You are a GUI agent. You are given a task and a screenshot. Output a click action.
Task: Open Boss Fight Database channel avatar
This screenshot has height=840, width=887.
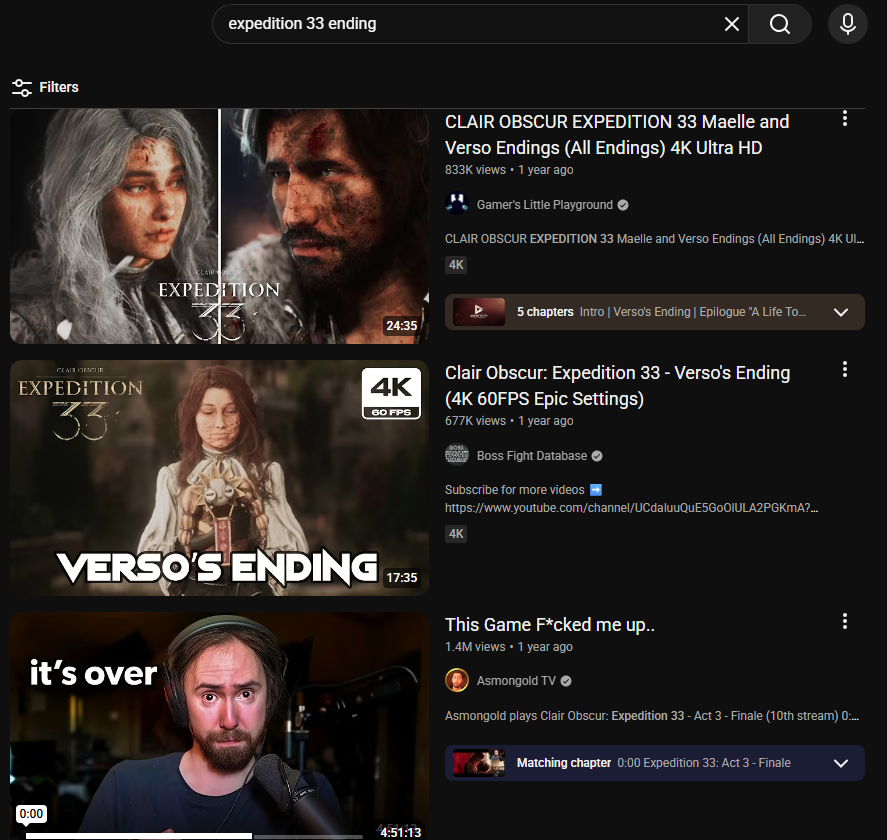pos(457,455)
